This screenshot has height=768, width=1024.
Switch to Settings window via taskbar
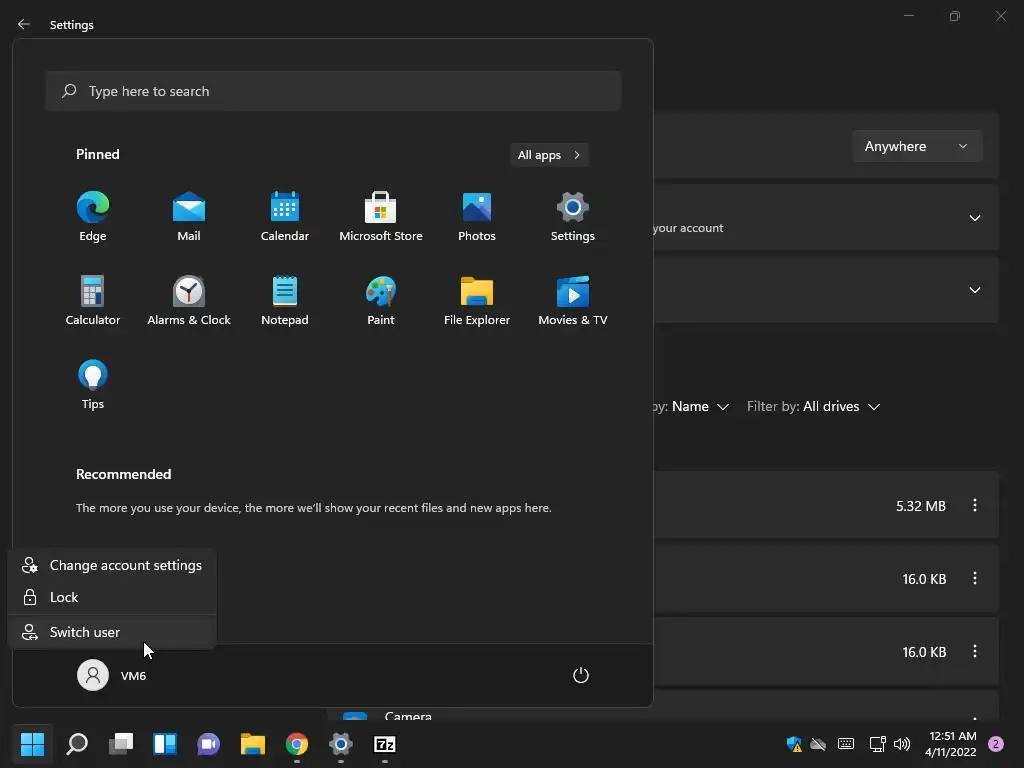coord(340,744)
